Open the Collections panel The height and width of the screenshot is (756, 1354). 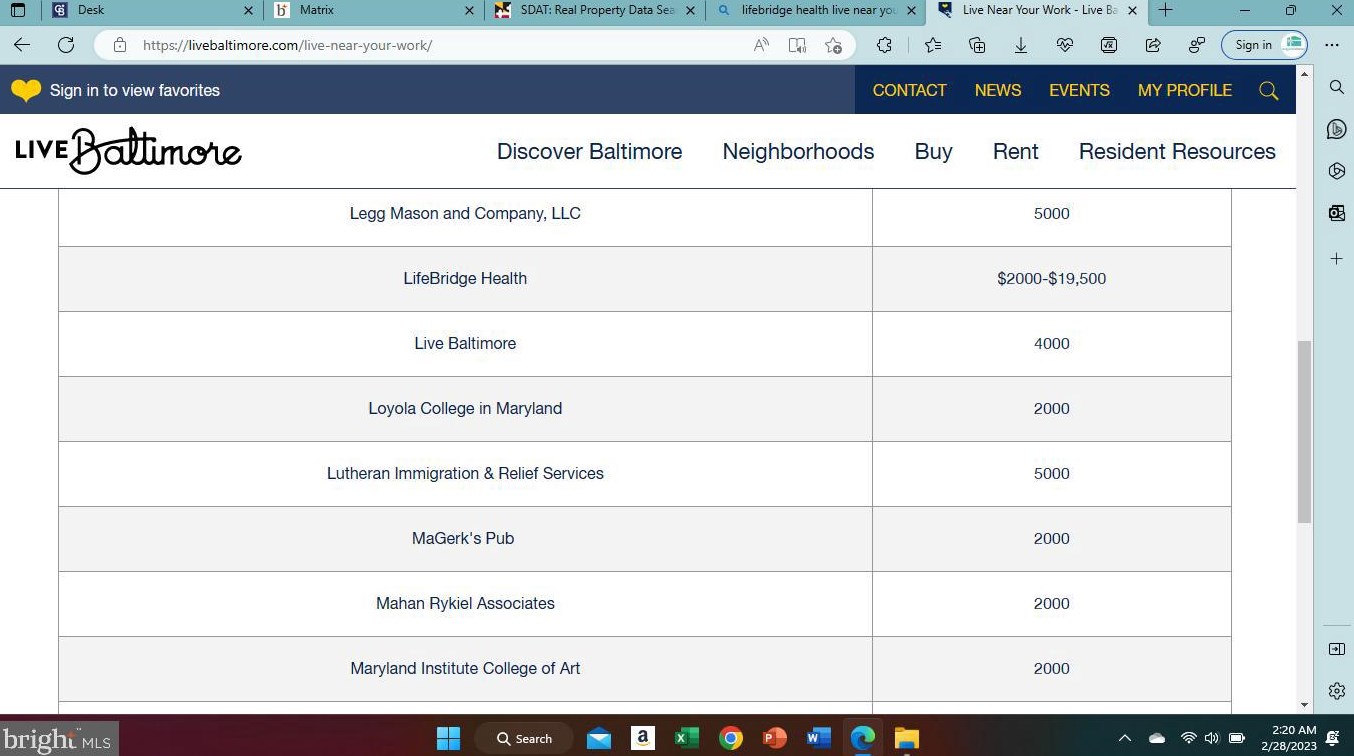[x=977, y=45]
